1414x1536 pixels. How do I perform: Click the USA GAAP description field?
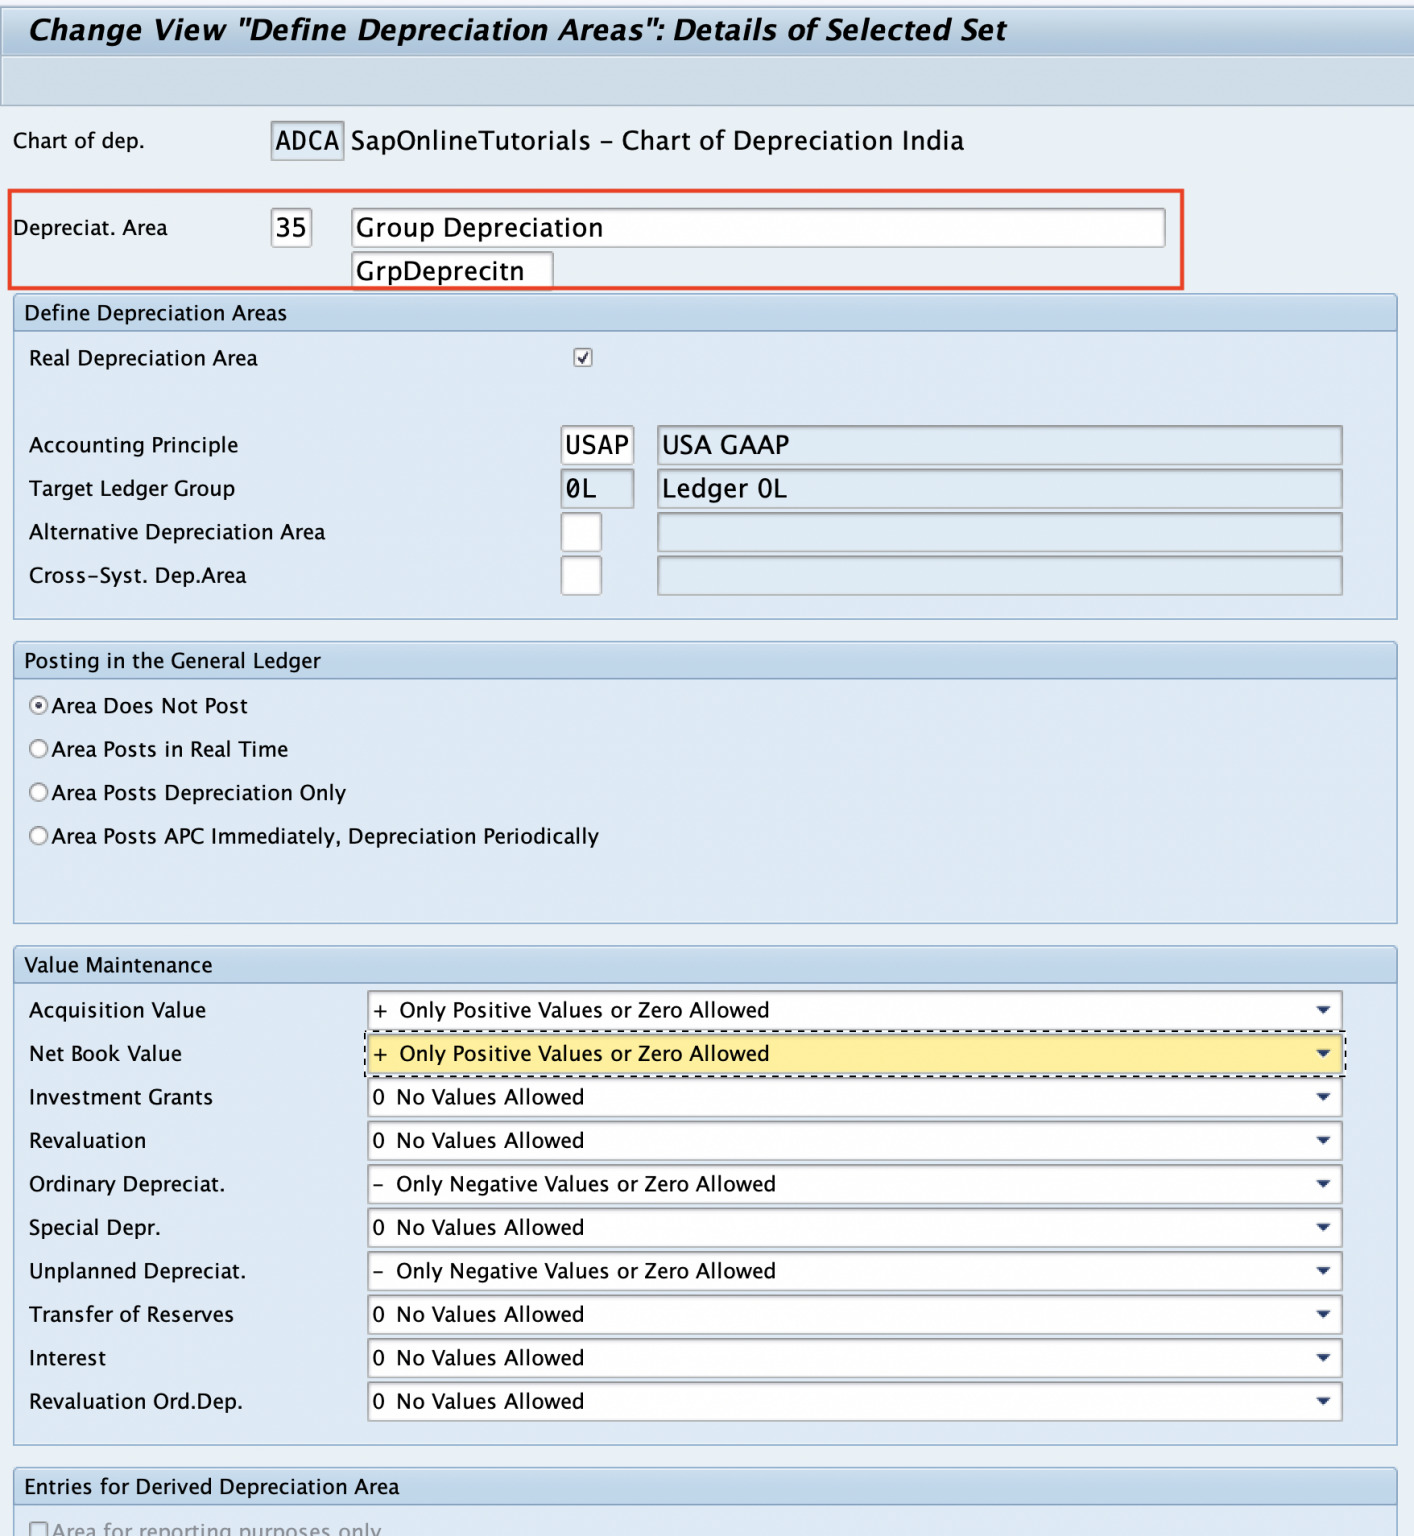point(999,445)
